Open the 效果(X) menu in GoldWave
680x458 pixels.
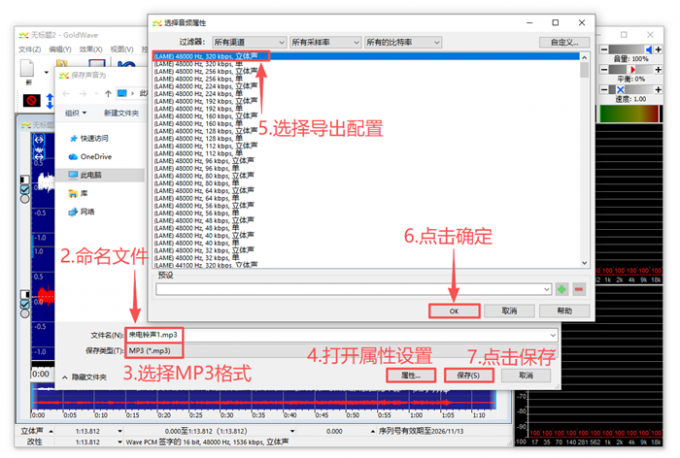tap(91, 49)
